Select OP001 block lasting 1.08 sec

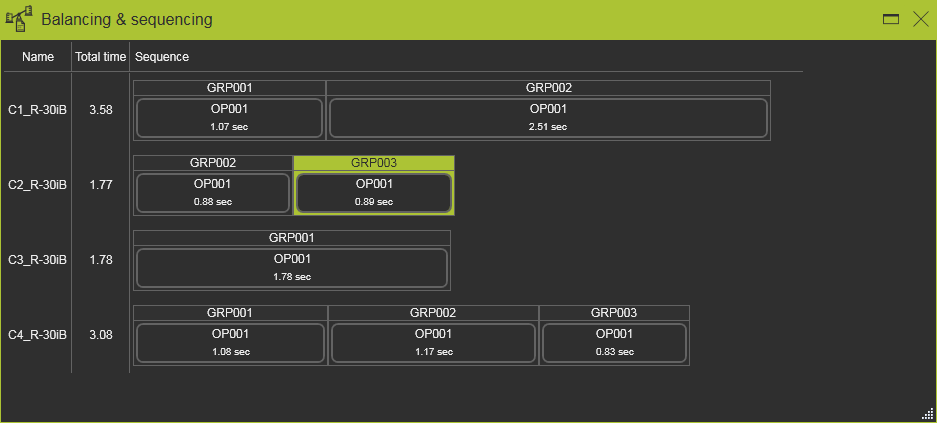[x=231, y=343]
